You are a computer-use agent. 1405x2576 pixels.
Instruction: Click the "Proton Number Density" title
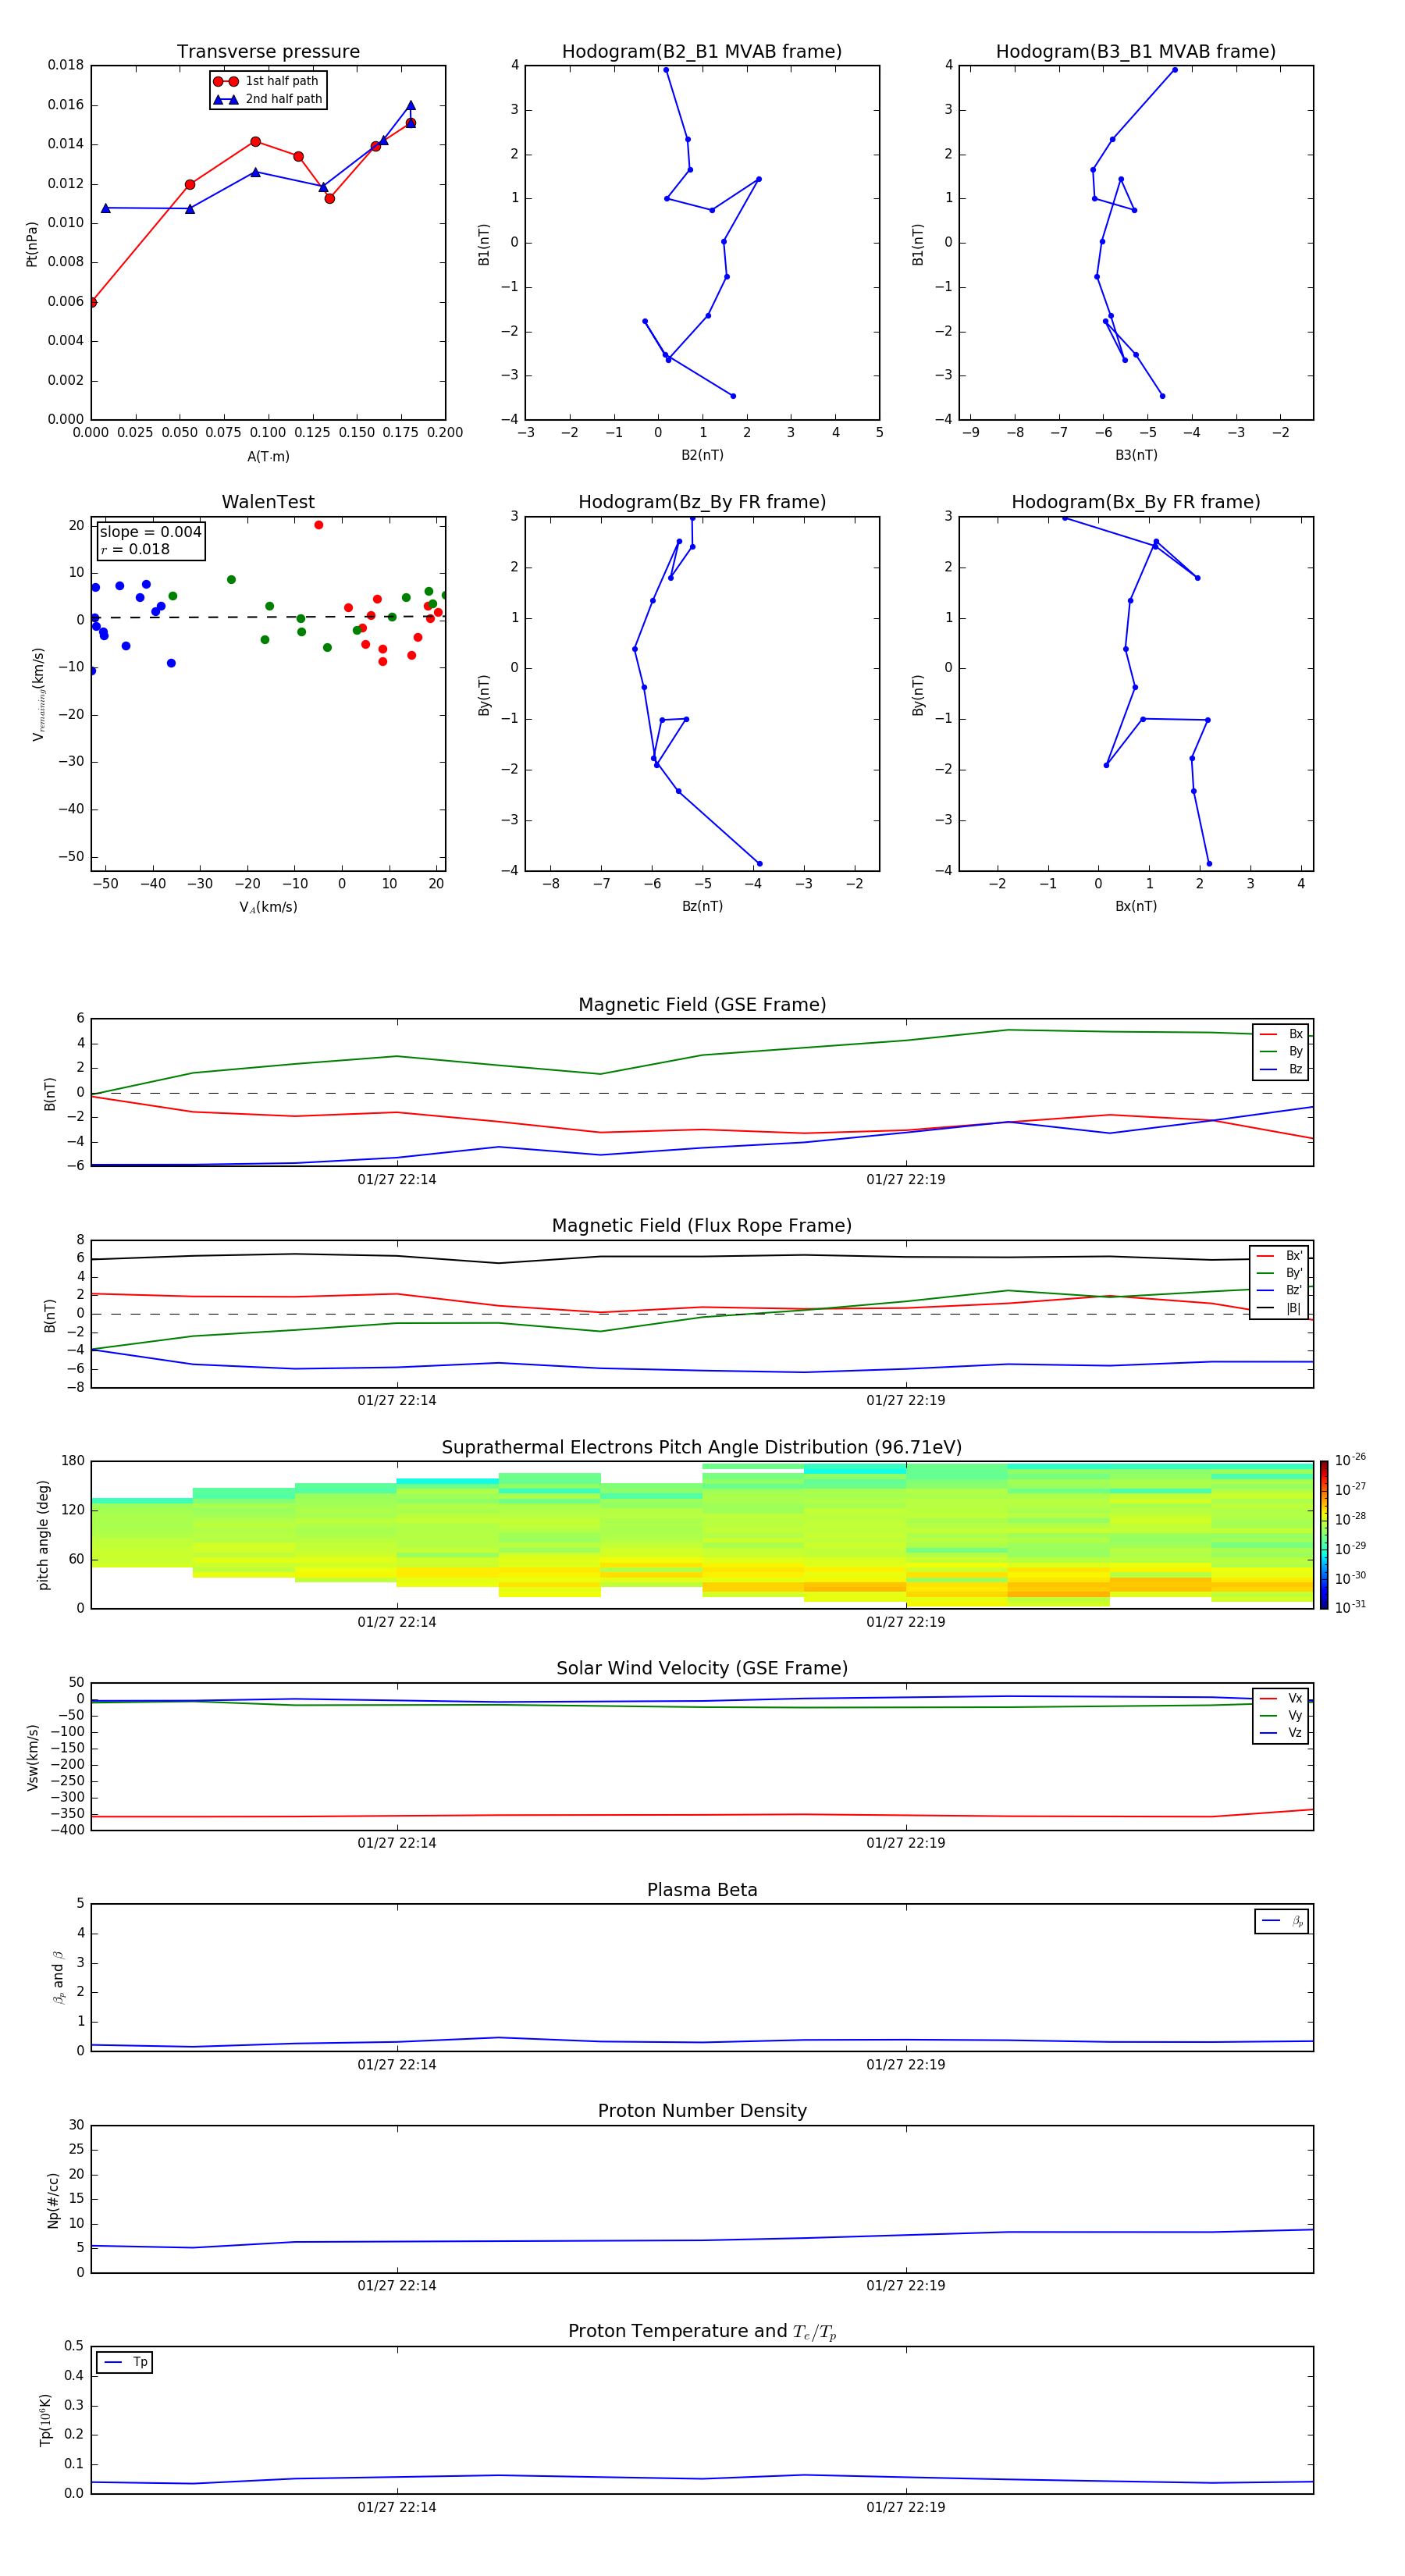coord(702,2111)
